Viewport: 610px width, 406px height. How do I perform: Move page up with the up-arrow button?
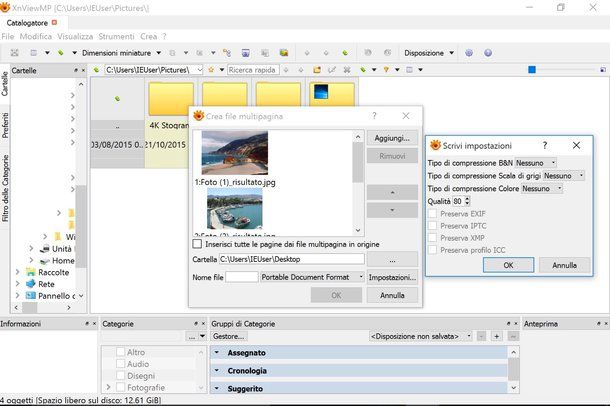[x=392, y=192]
